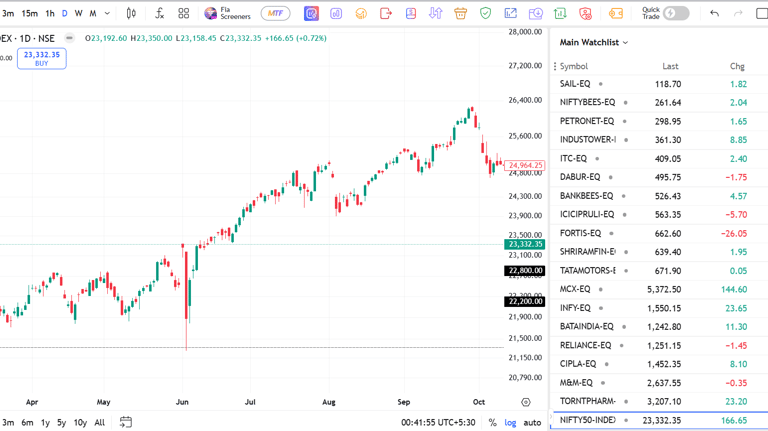Open the orange wallet icon
Viewport: 768px width, 431px height.
click(616, 14)
